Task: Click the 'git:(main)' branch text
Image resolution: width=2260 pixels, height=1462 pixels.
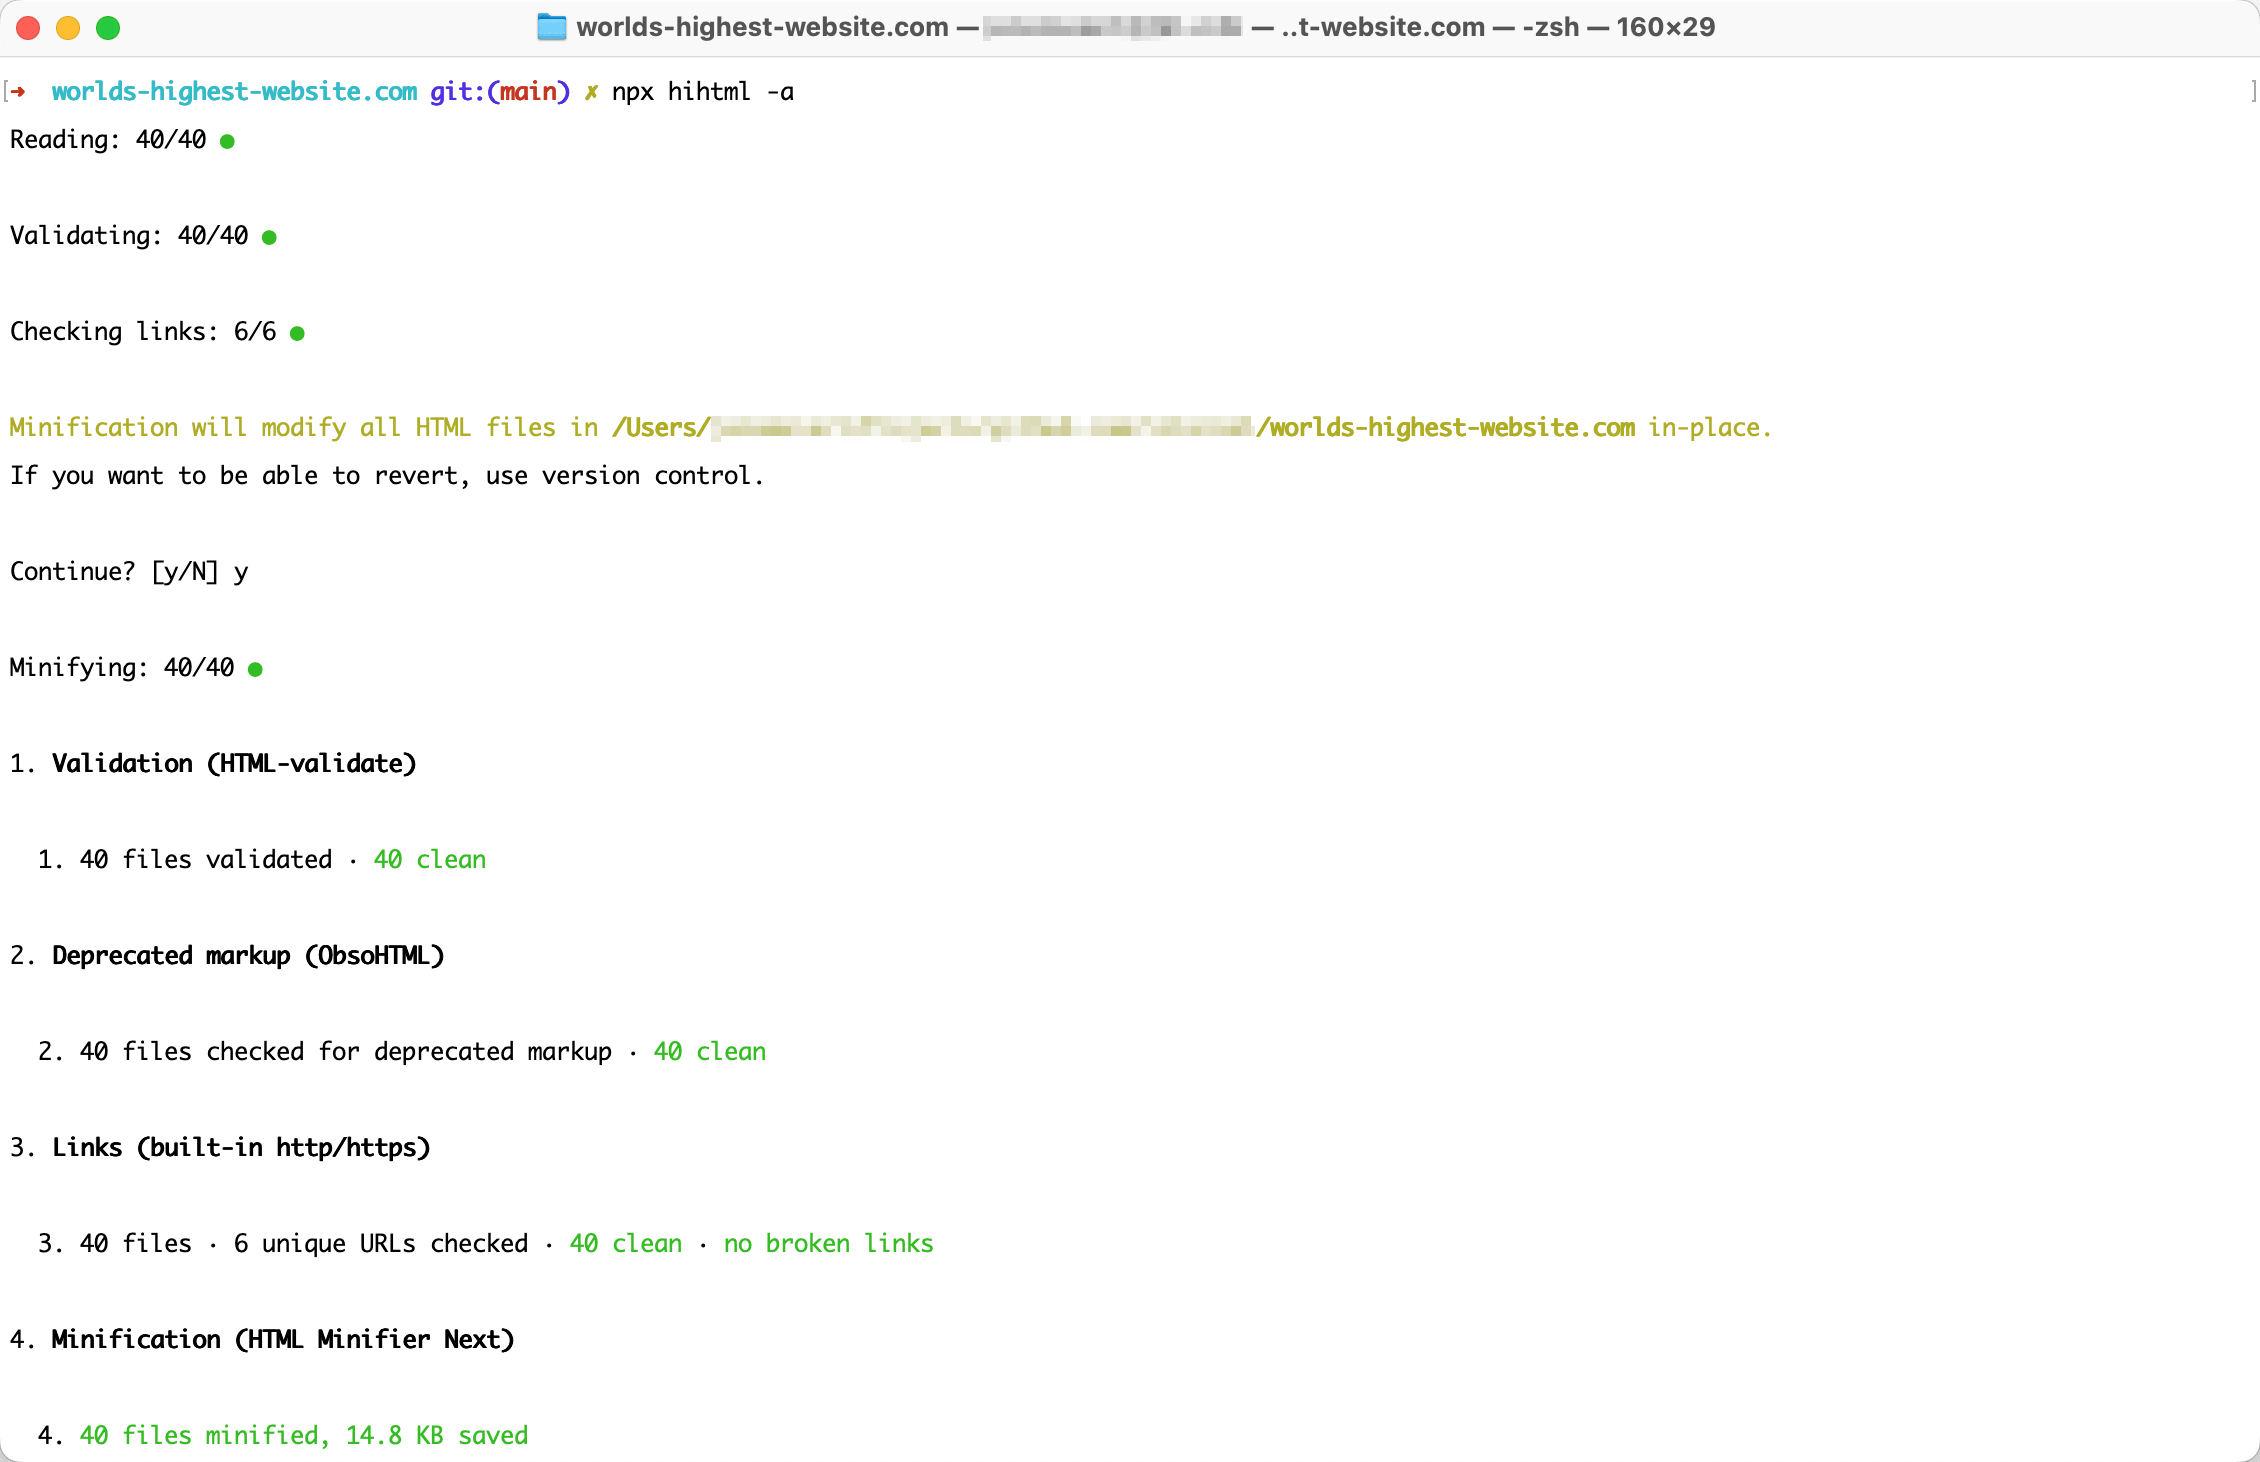Action: 500,92
